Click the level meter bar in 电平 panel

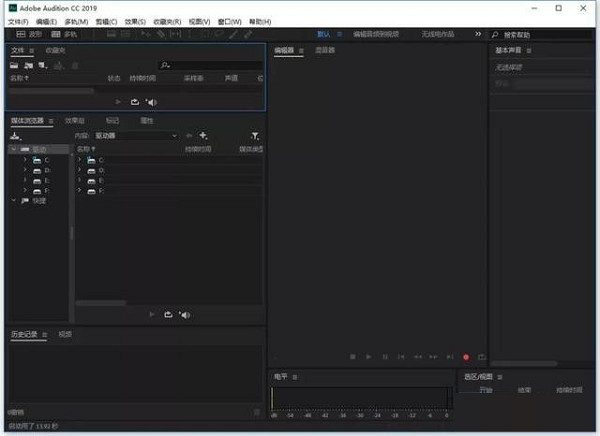[x=361, y=398]
